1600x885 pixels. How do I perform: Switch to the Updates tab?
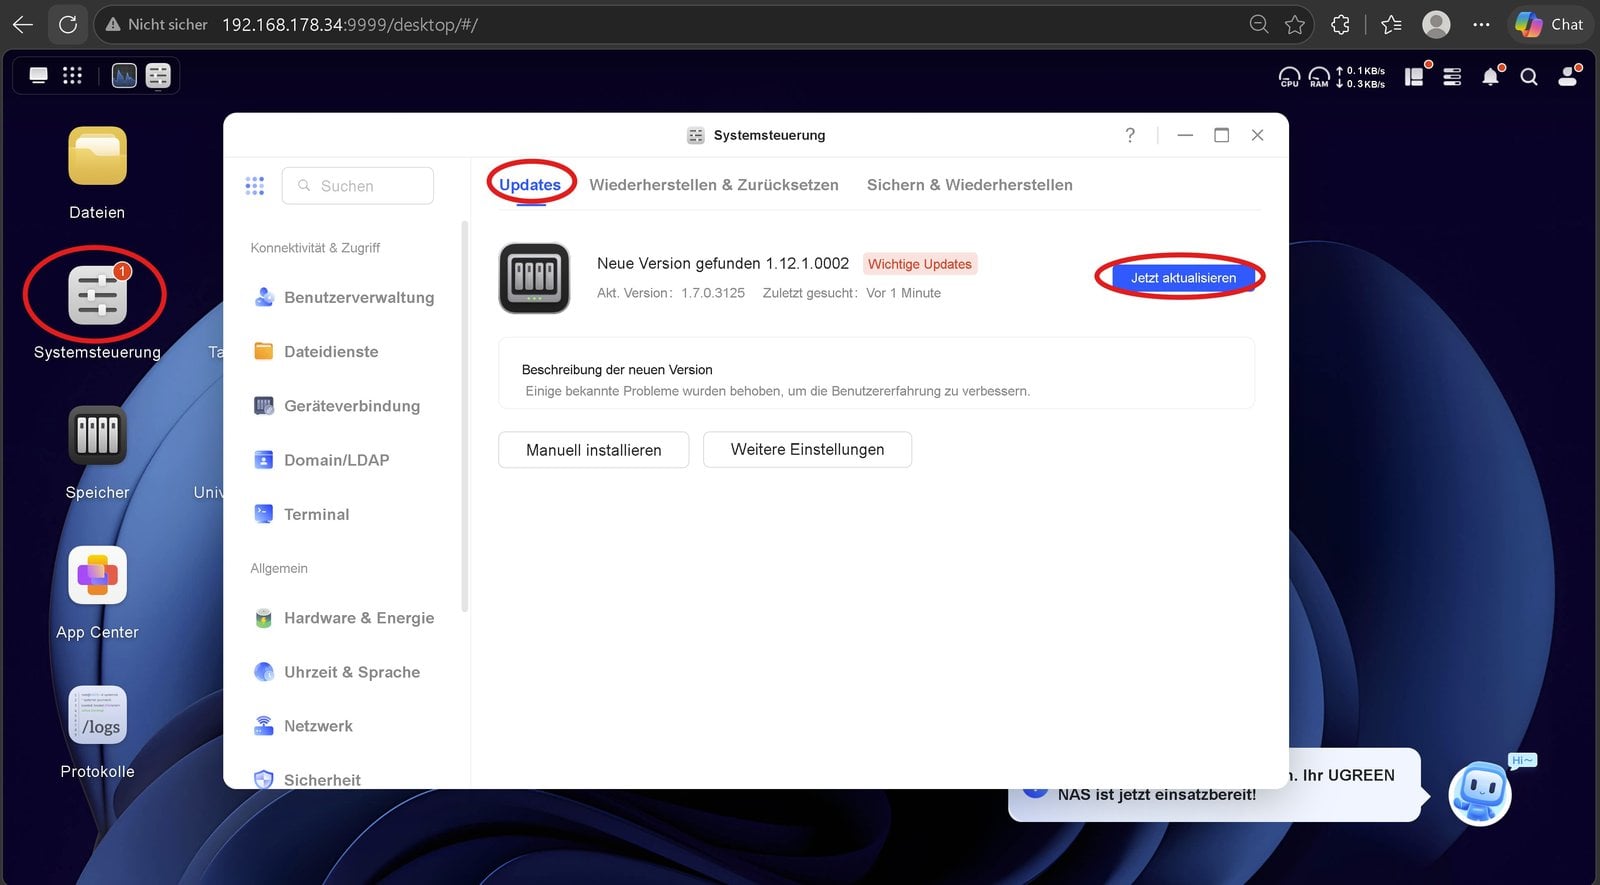pyautogui.click(x=530, y=185)
